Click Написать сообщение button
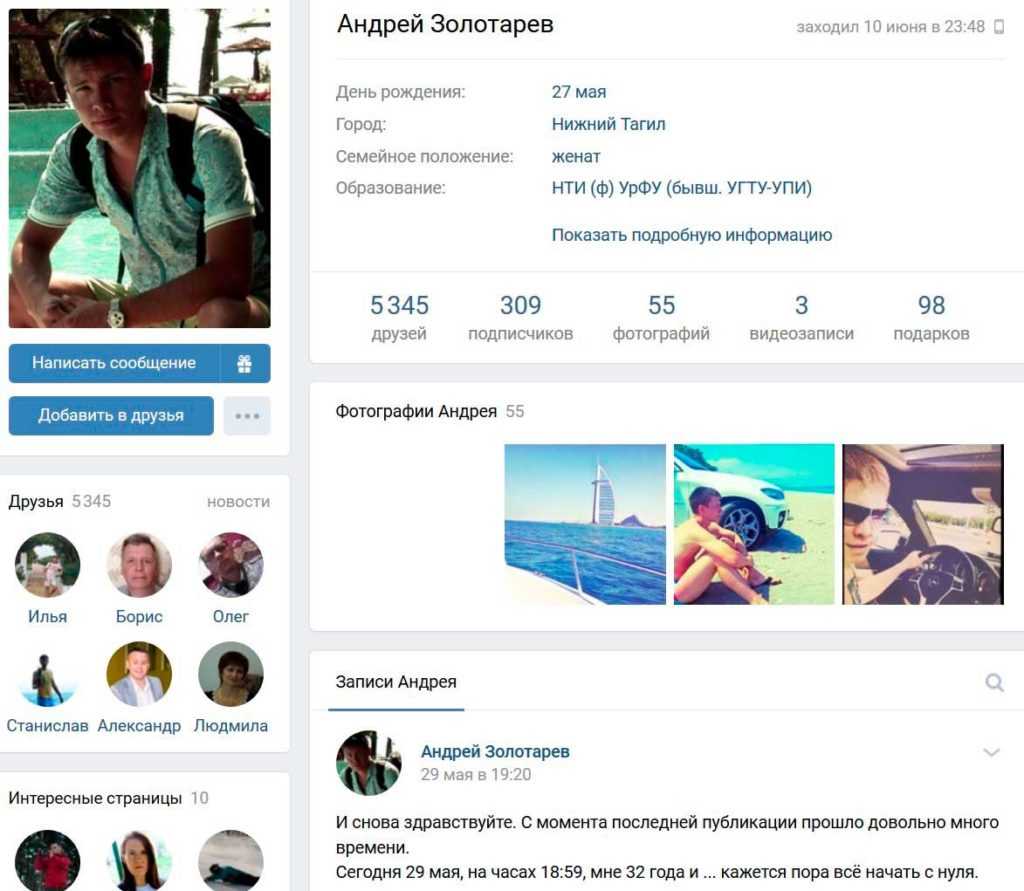Viewport: 1024px width, 891px height. pyautogui.click(x=114, y=363)
